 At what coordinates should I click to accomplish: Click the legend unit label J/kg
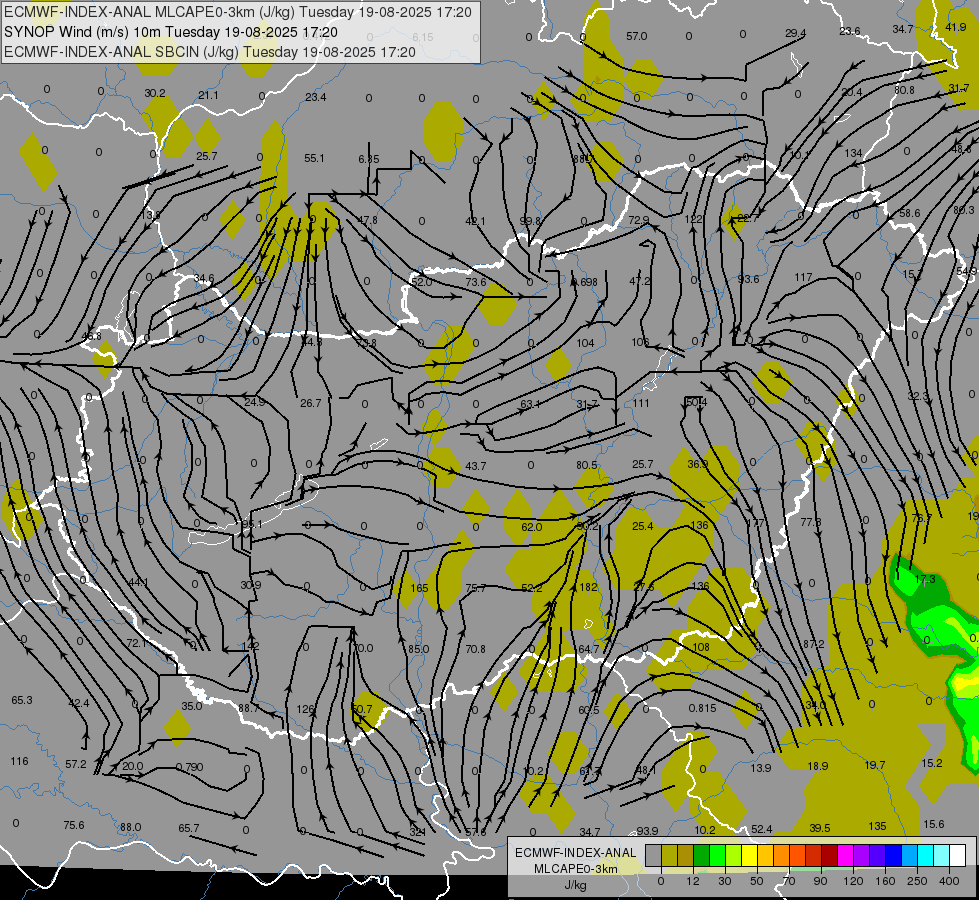(x=575, y=885)
